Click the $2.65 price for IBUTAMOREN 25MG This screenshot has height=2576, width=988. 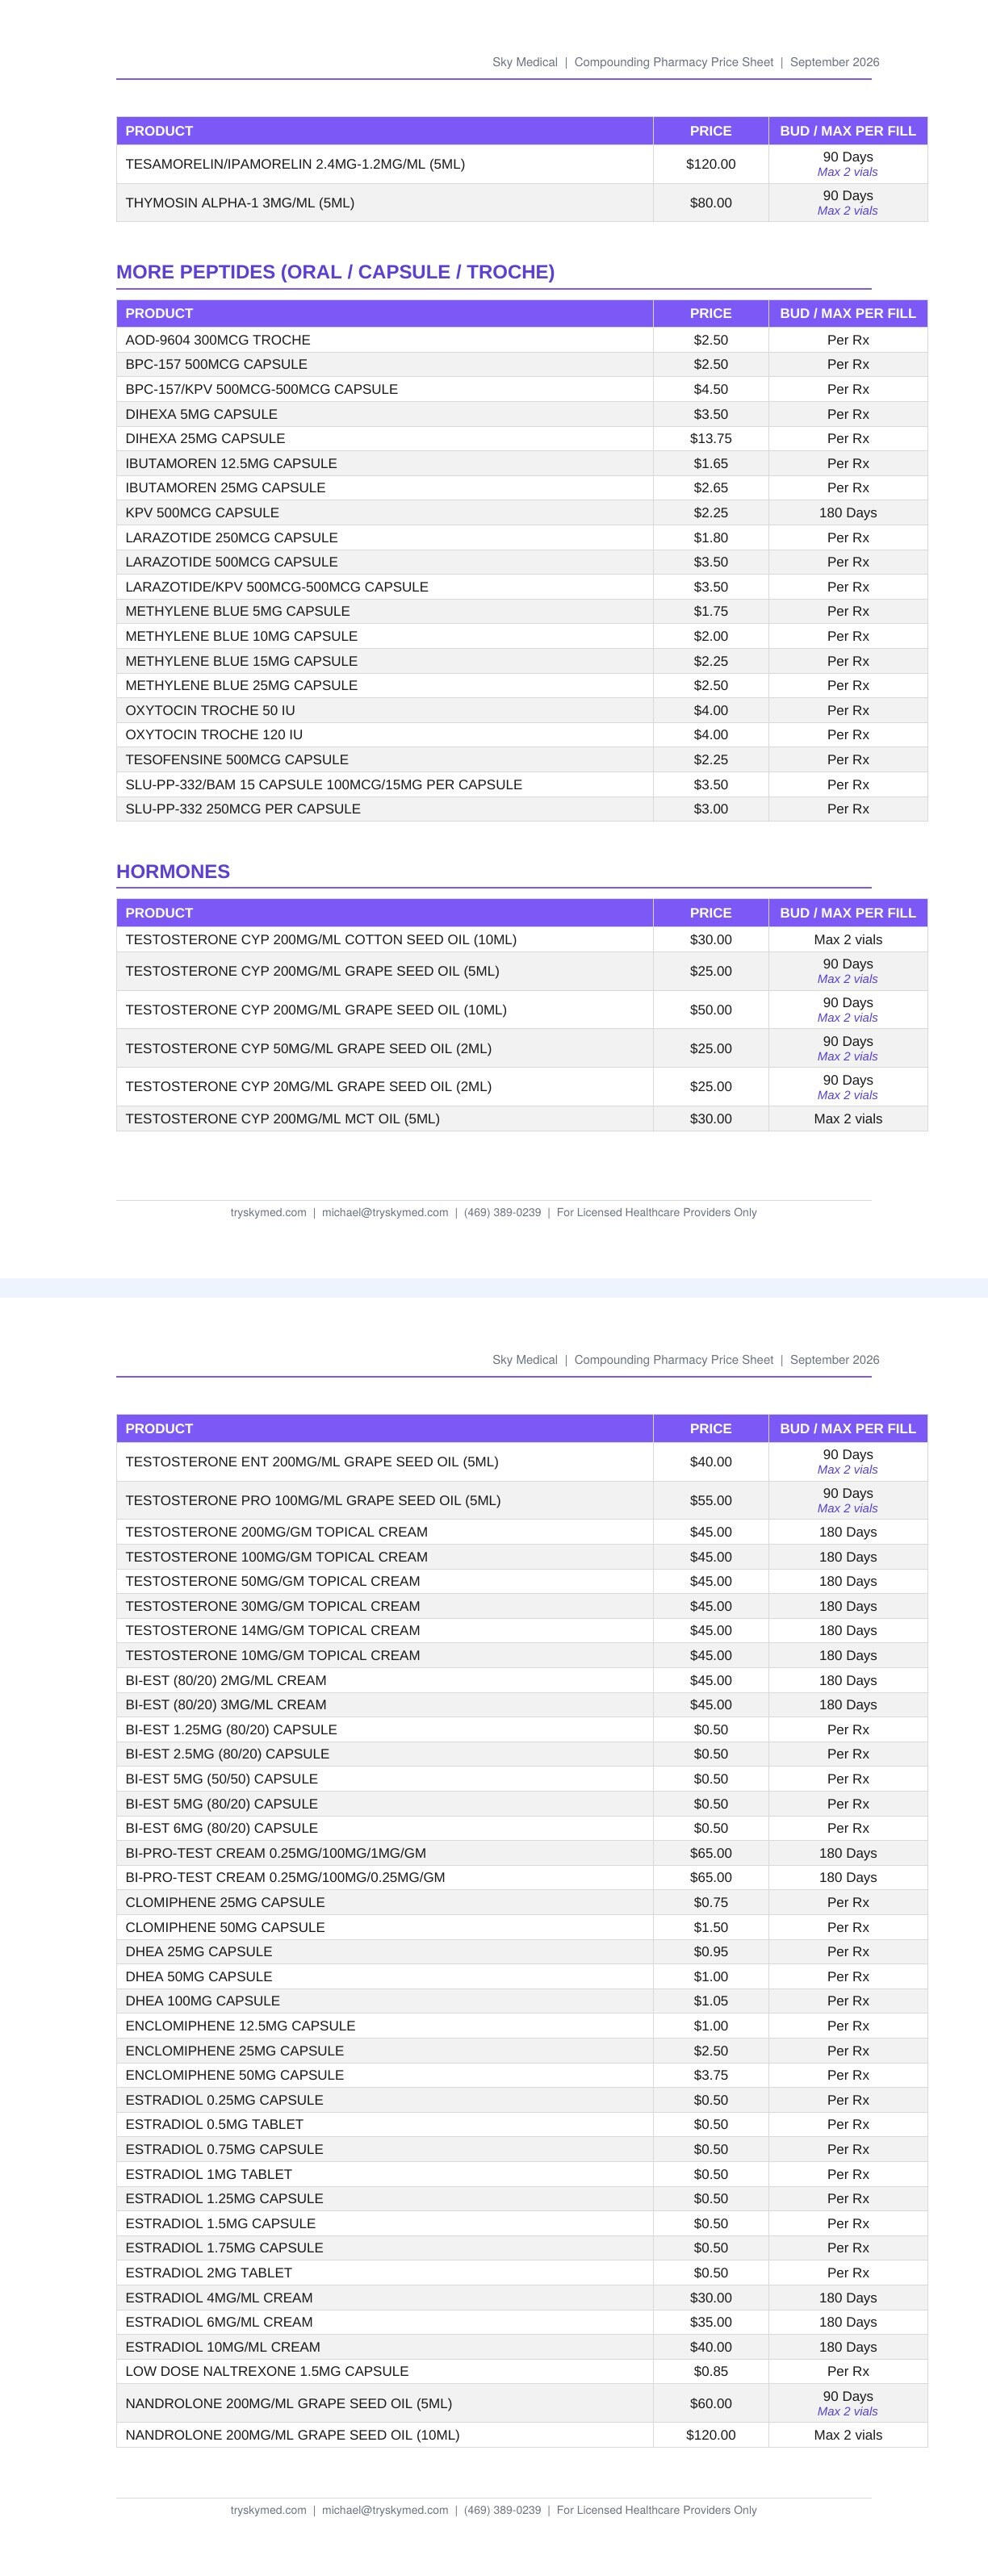point(711,488)
